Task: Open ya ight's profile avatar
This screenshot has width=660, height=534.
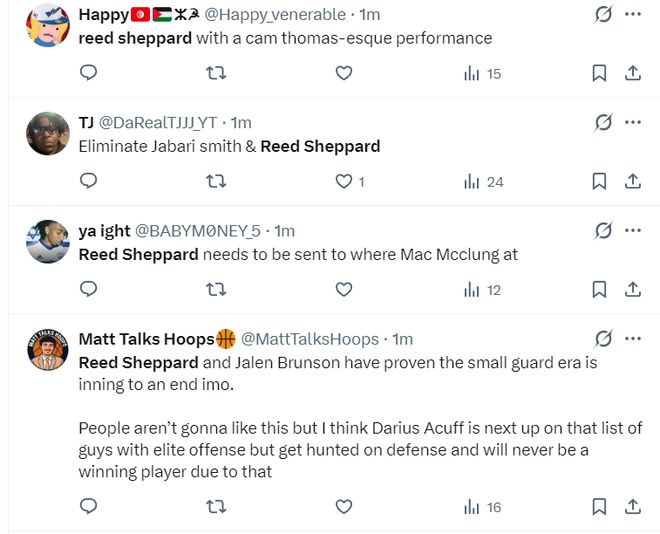Action: tap(46, 240)
